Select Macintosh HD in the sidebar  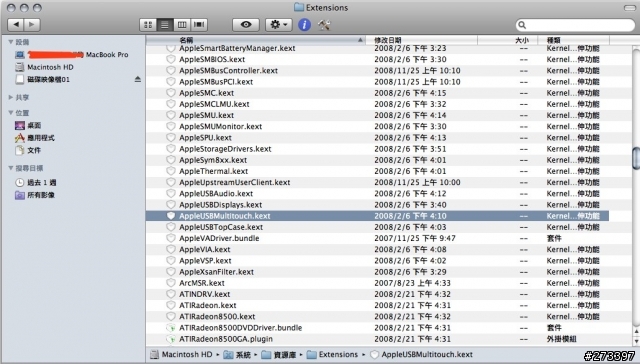(44, 67)
